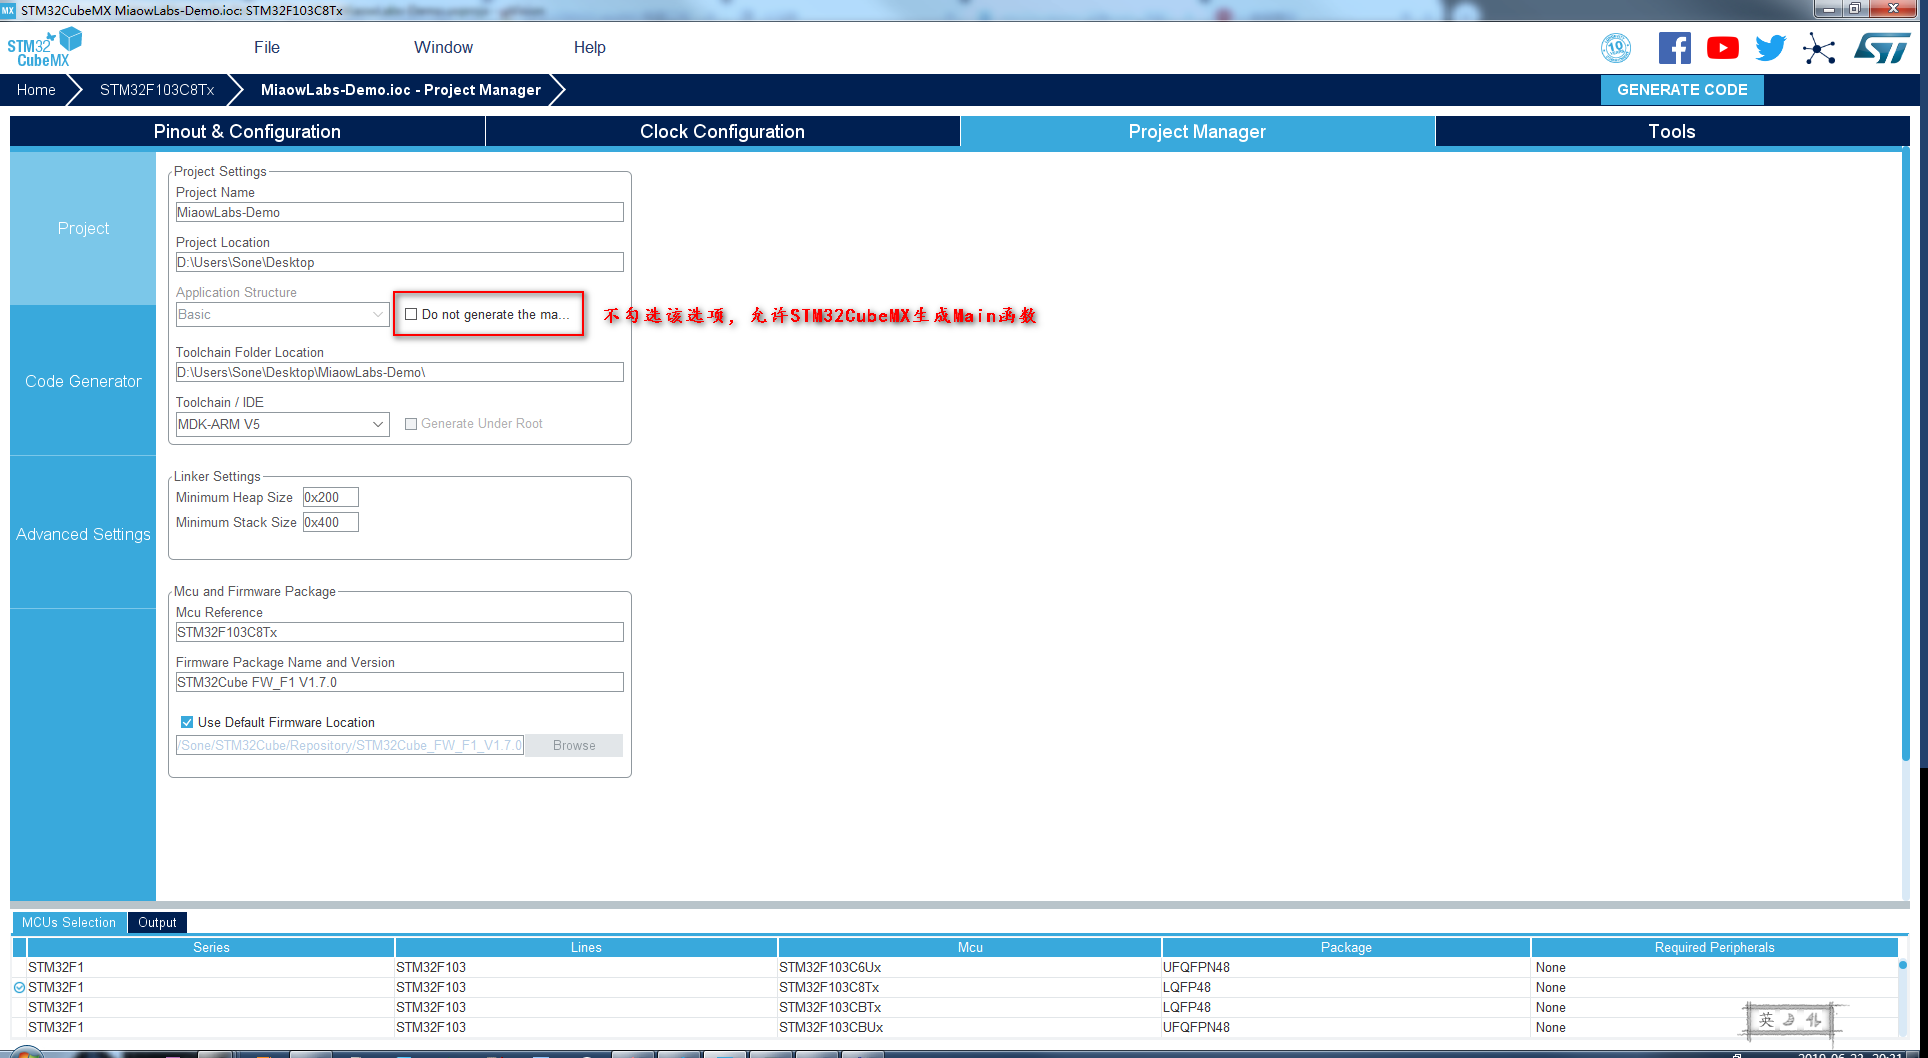
Task: Toggle 'Do not generate the main' checkbox
Action: 411,314
